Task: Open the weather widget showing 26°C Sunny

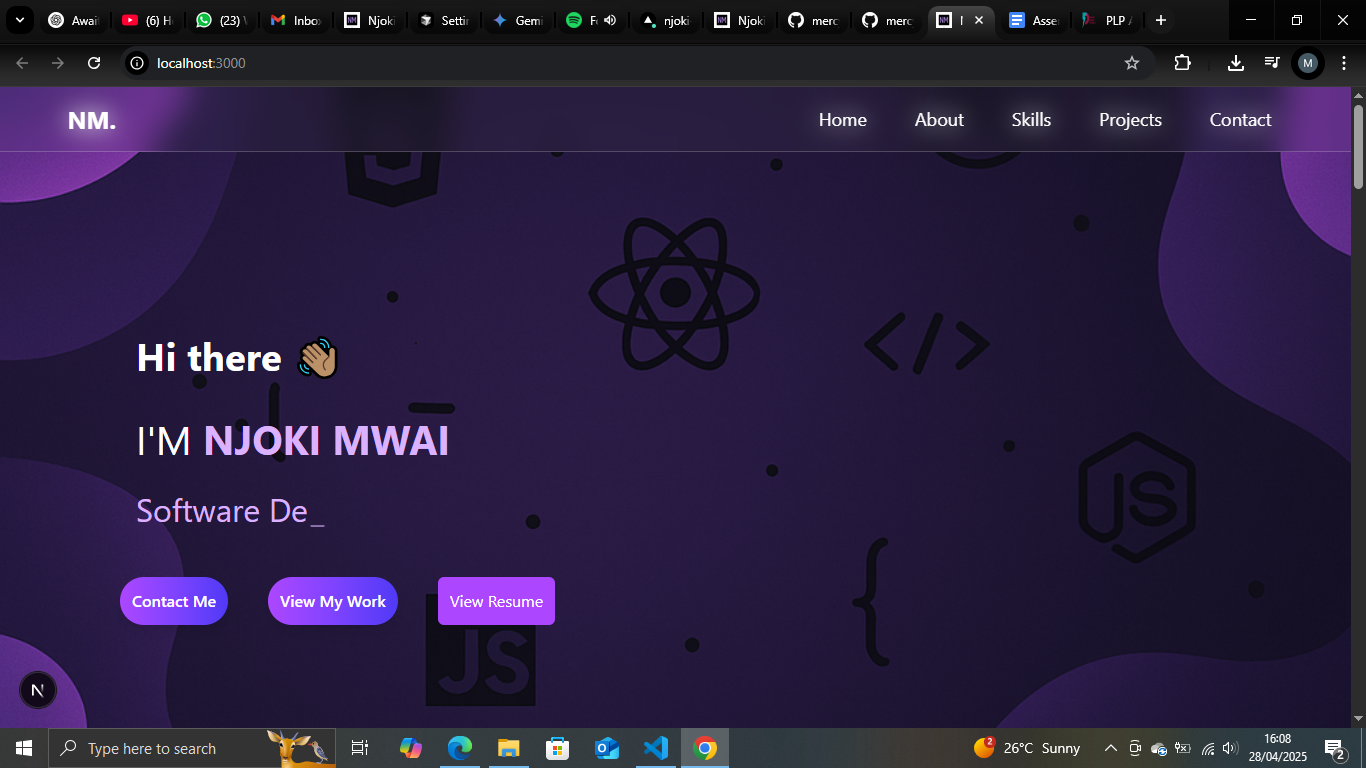Action: click(1028, 748)
